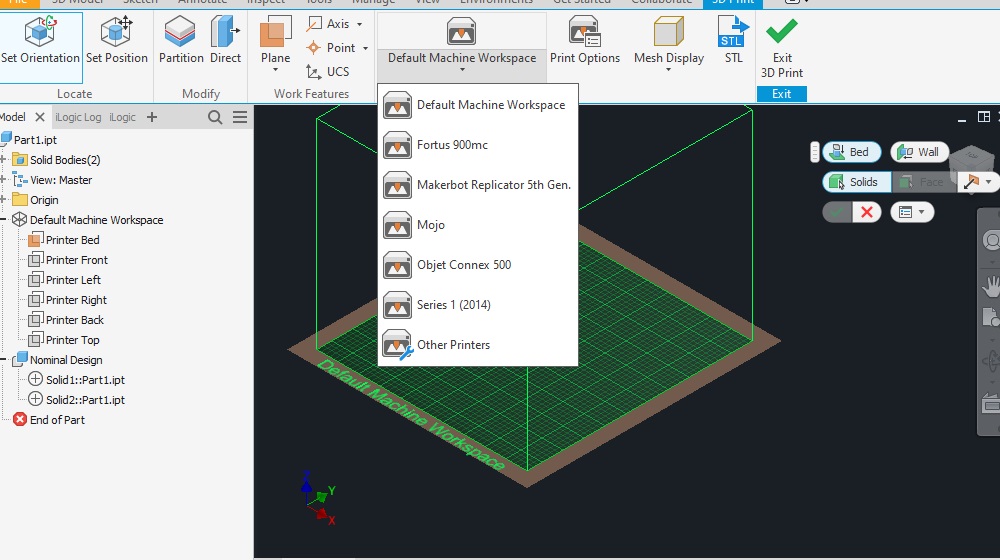The image size is (1000, 560).
Task: Choose the Direct edit tool
Action: (225, 41)
